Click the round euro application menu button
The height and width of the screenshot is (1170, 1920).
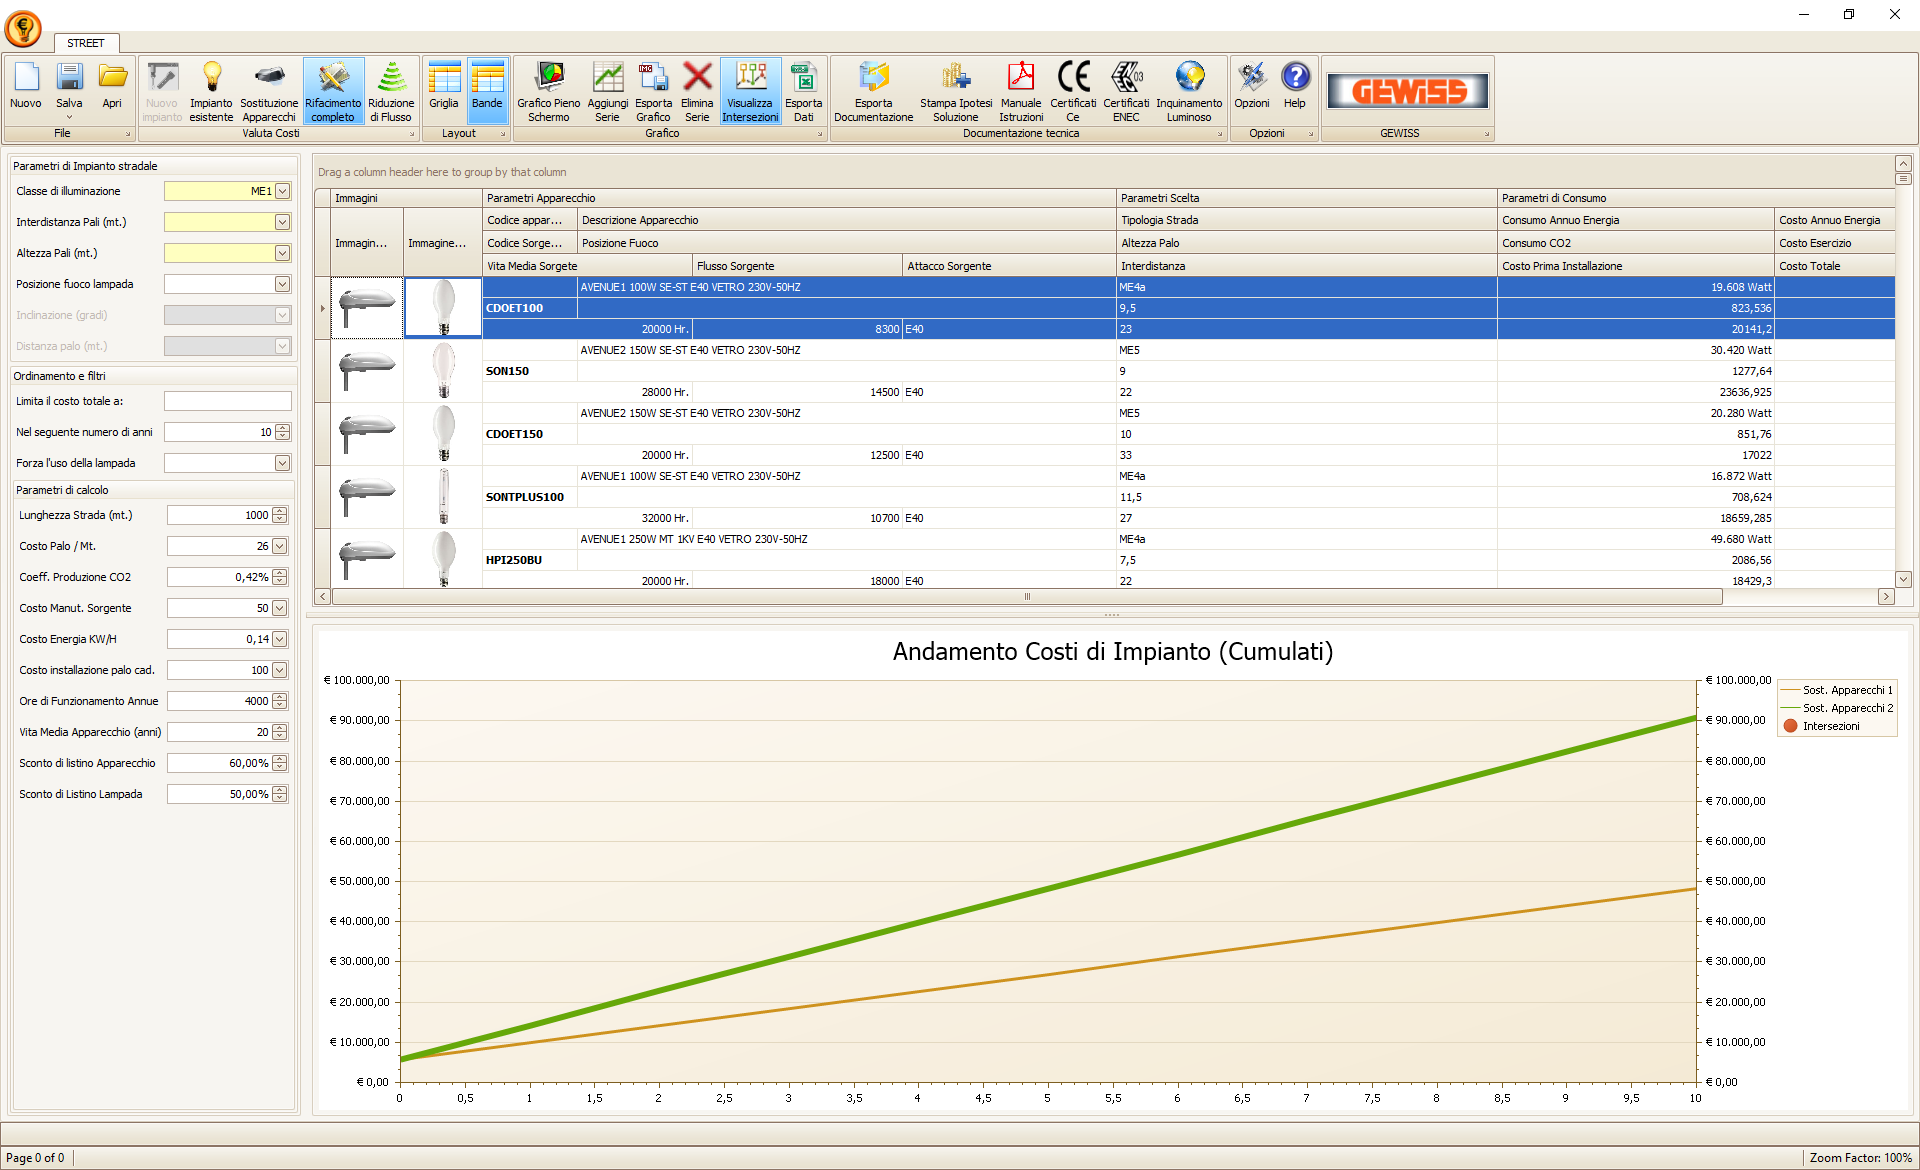click(23, 29)
